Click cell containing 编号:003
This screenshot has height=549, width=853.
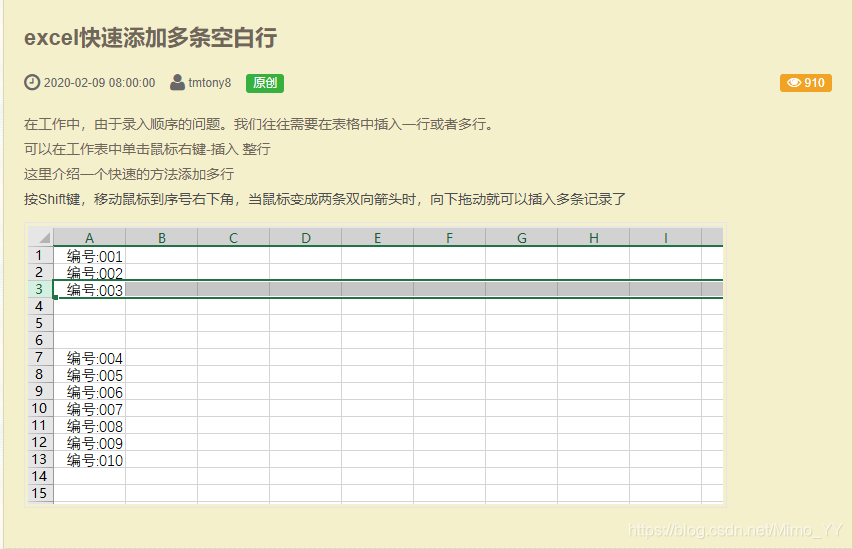pos(90,289)
